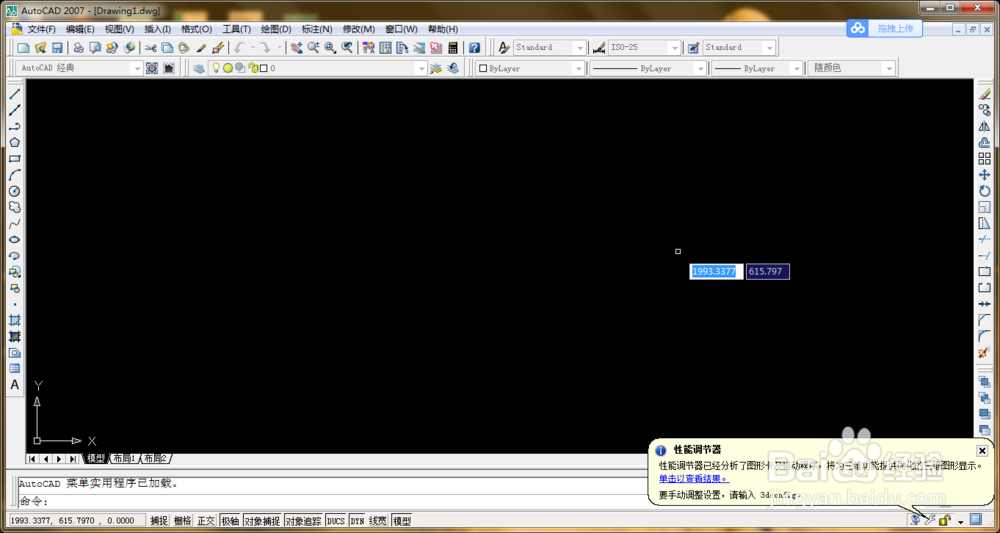Click the Move tool
The image size is (1000, 533).
pyautogui.click(x=984, y=175)
